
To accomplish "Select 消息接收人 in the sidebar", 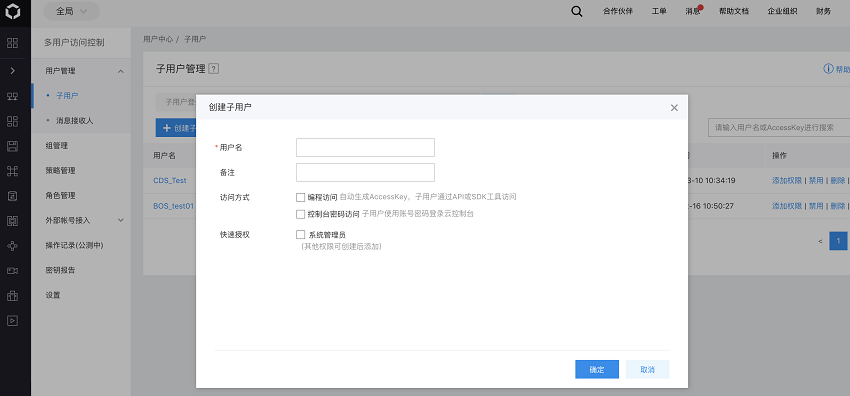I will point(75,121).
